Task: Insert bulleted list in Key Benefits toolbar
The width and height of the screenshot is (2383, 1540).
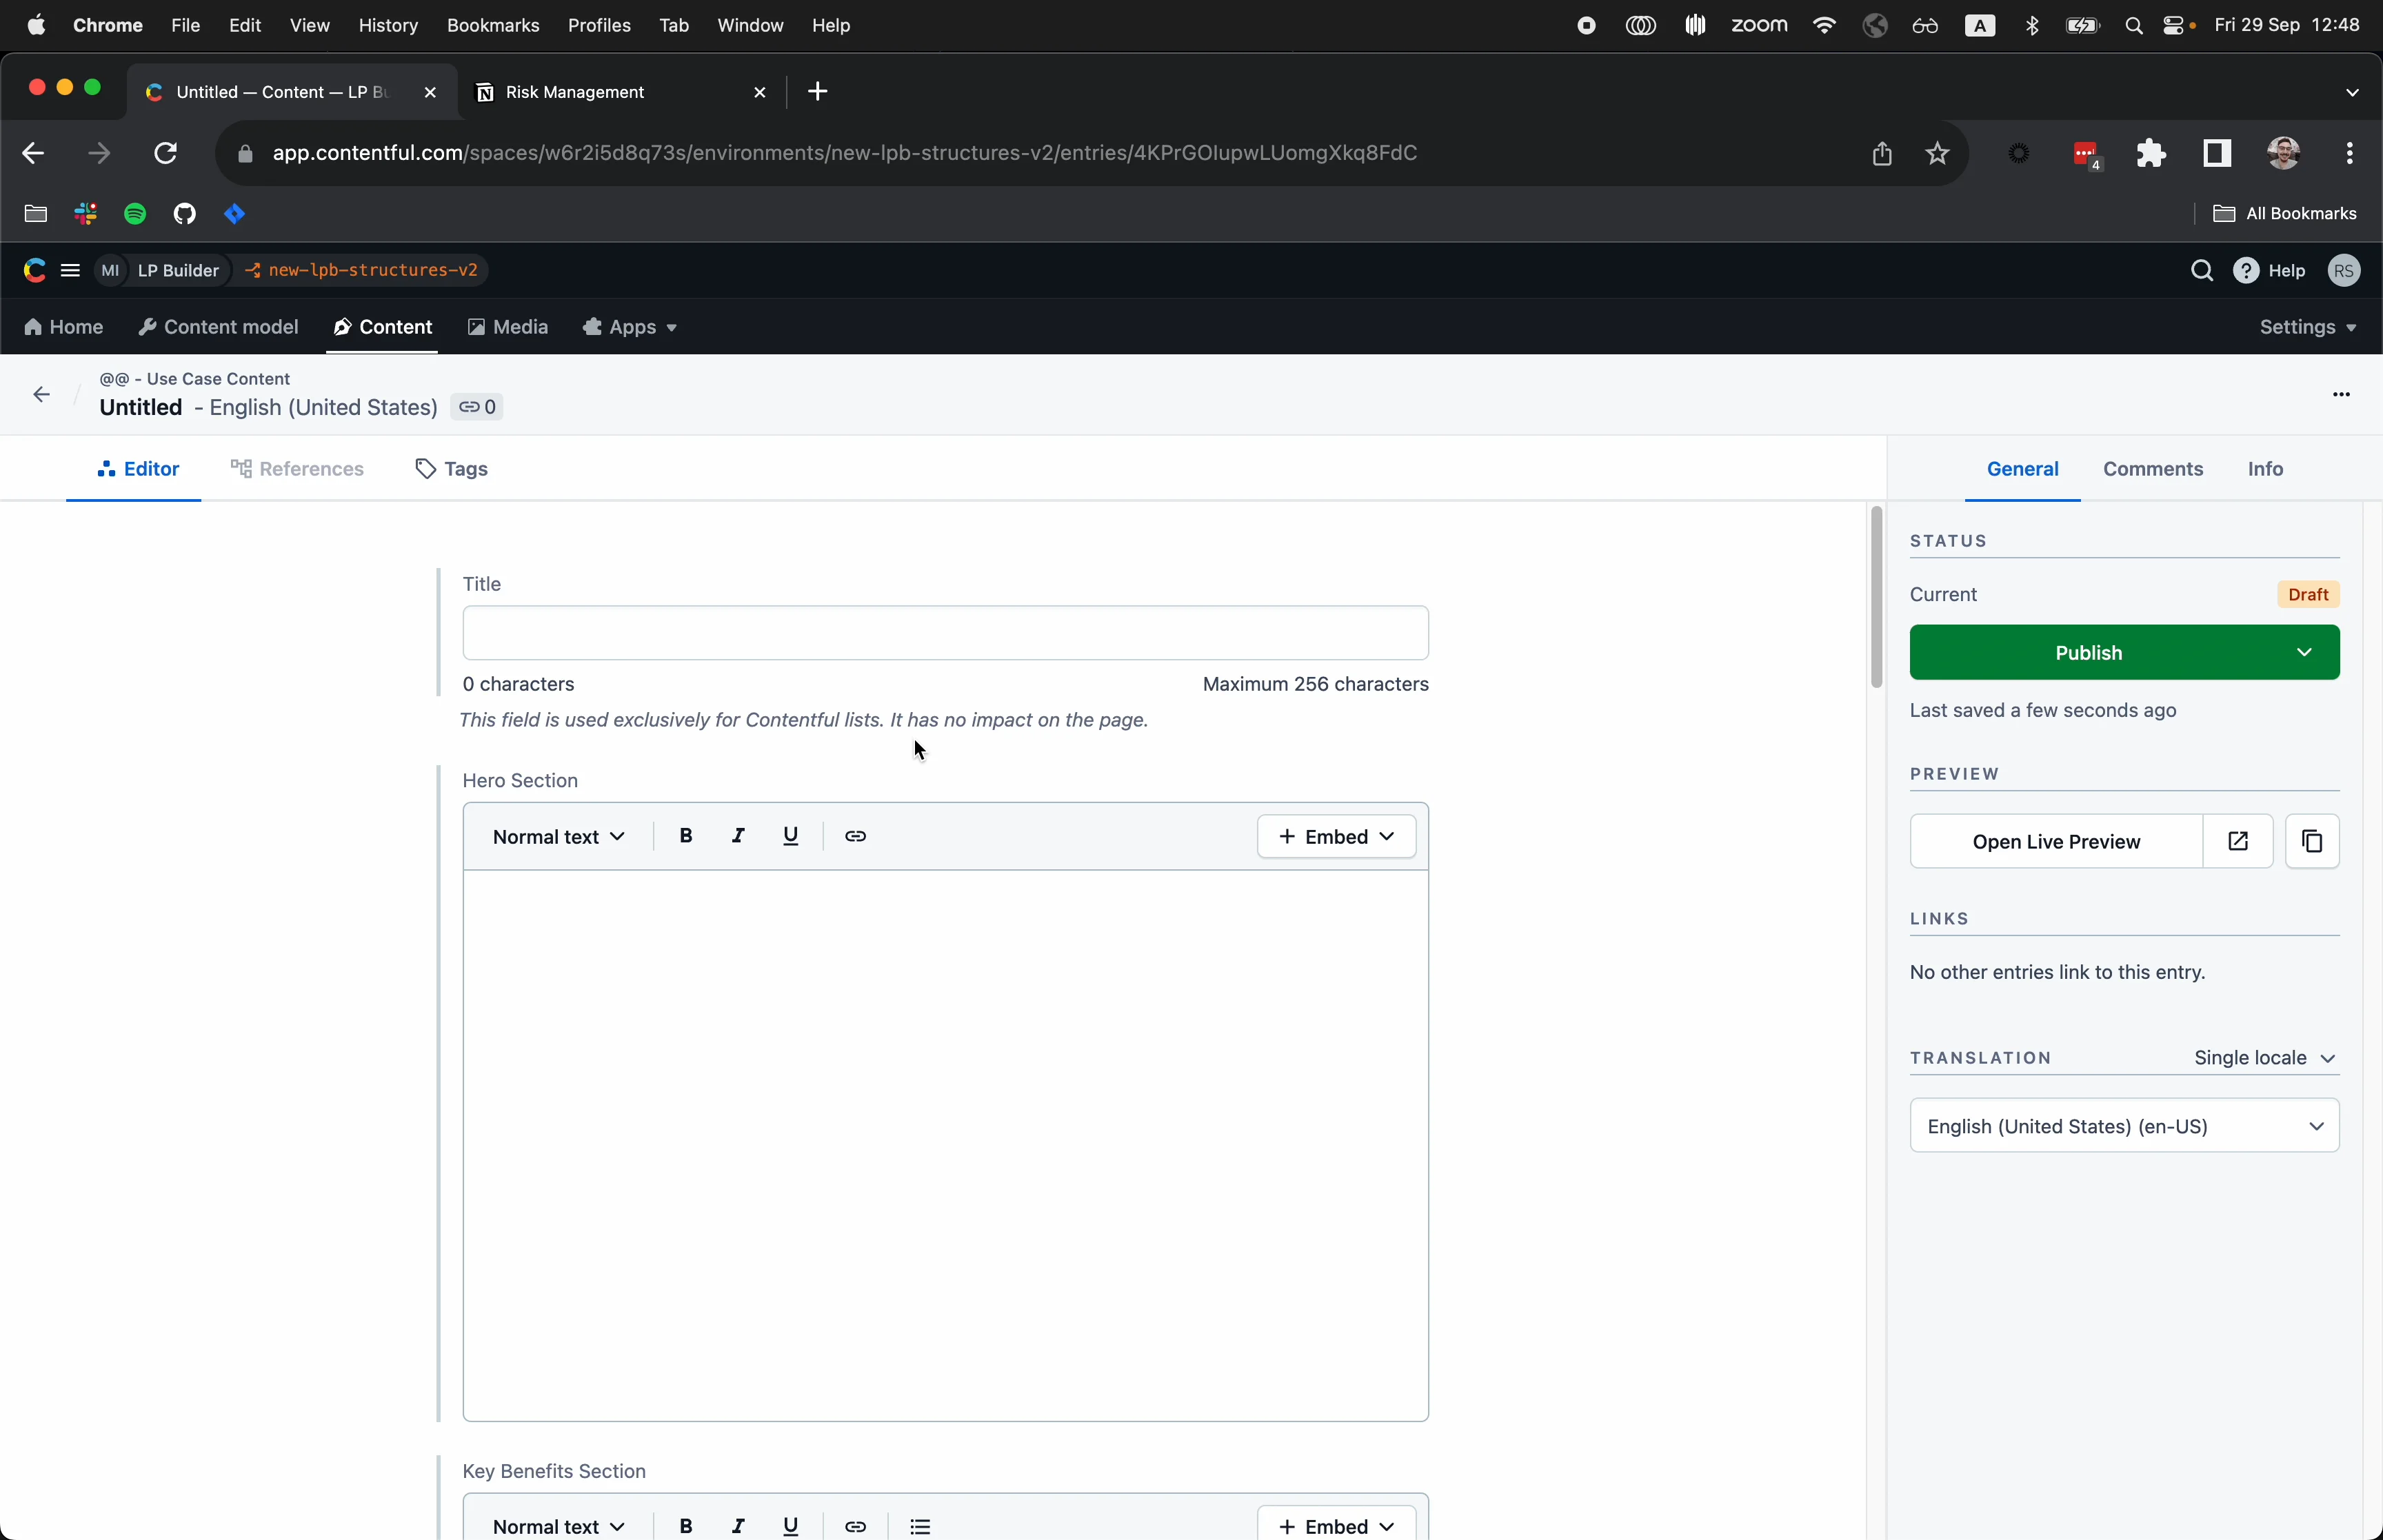Action: (x=920, y=1526)
